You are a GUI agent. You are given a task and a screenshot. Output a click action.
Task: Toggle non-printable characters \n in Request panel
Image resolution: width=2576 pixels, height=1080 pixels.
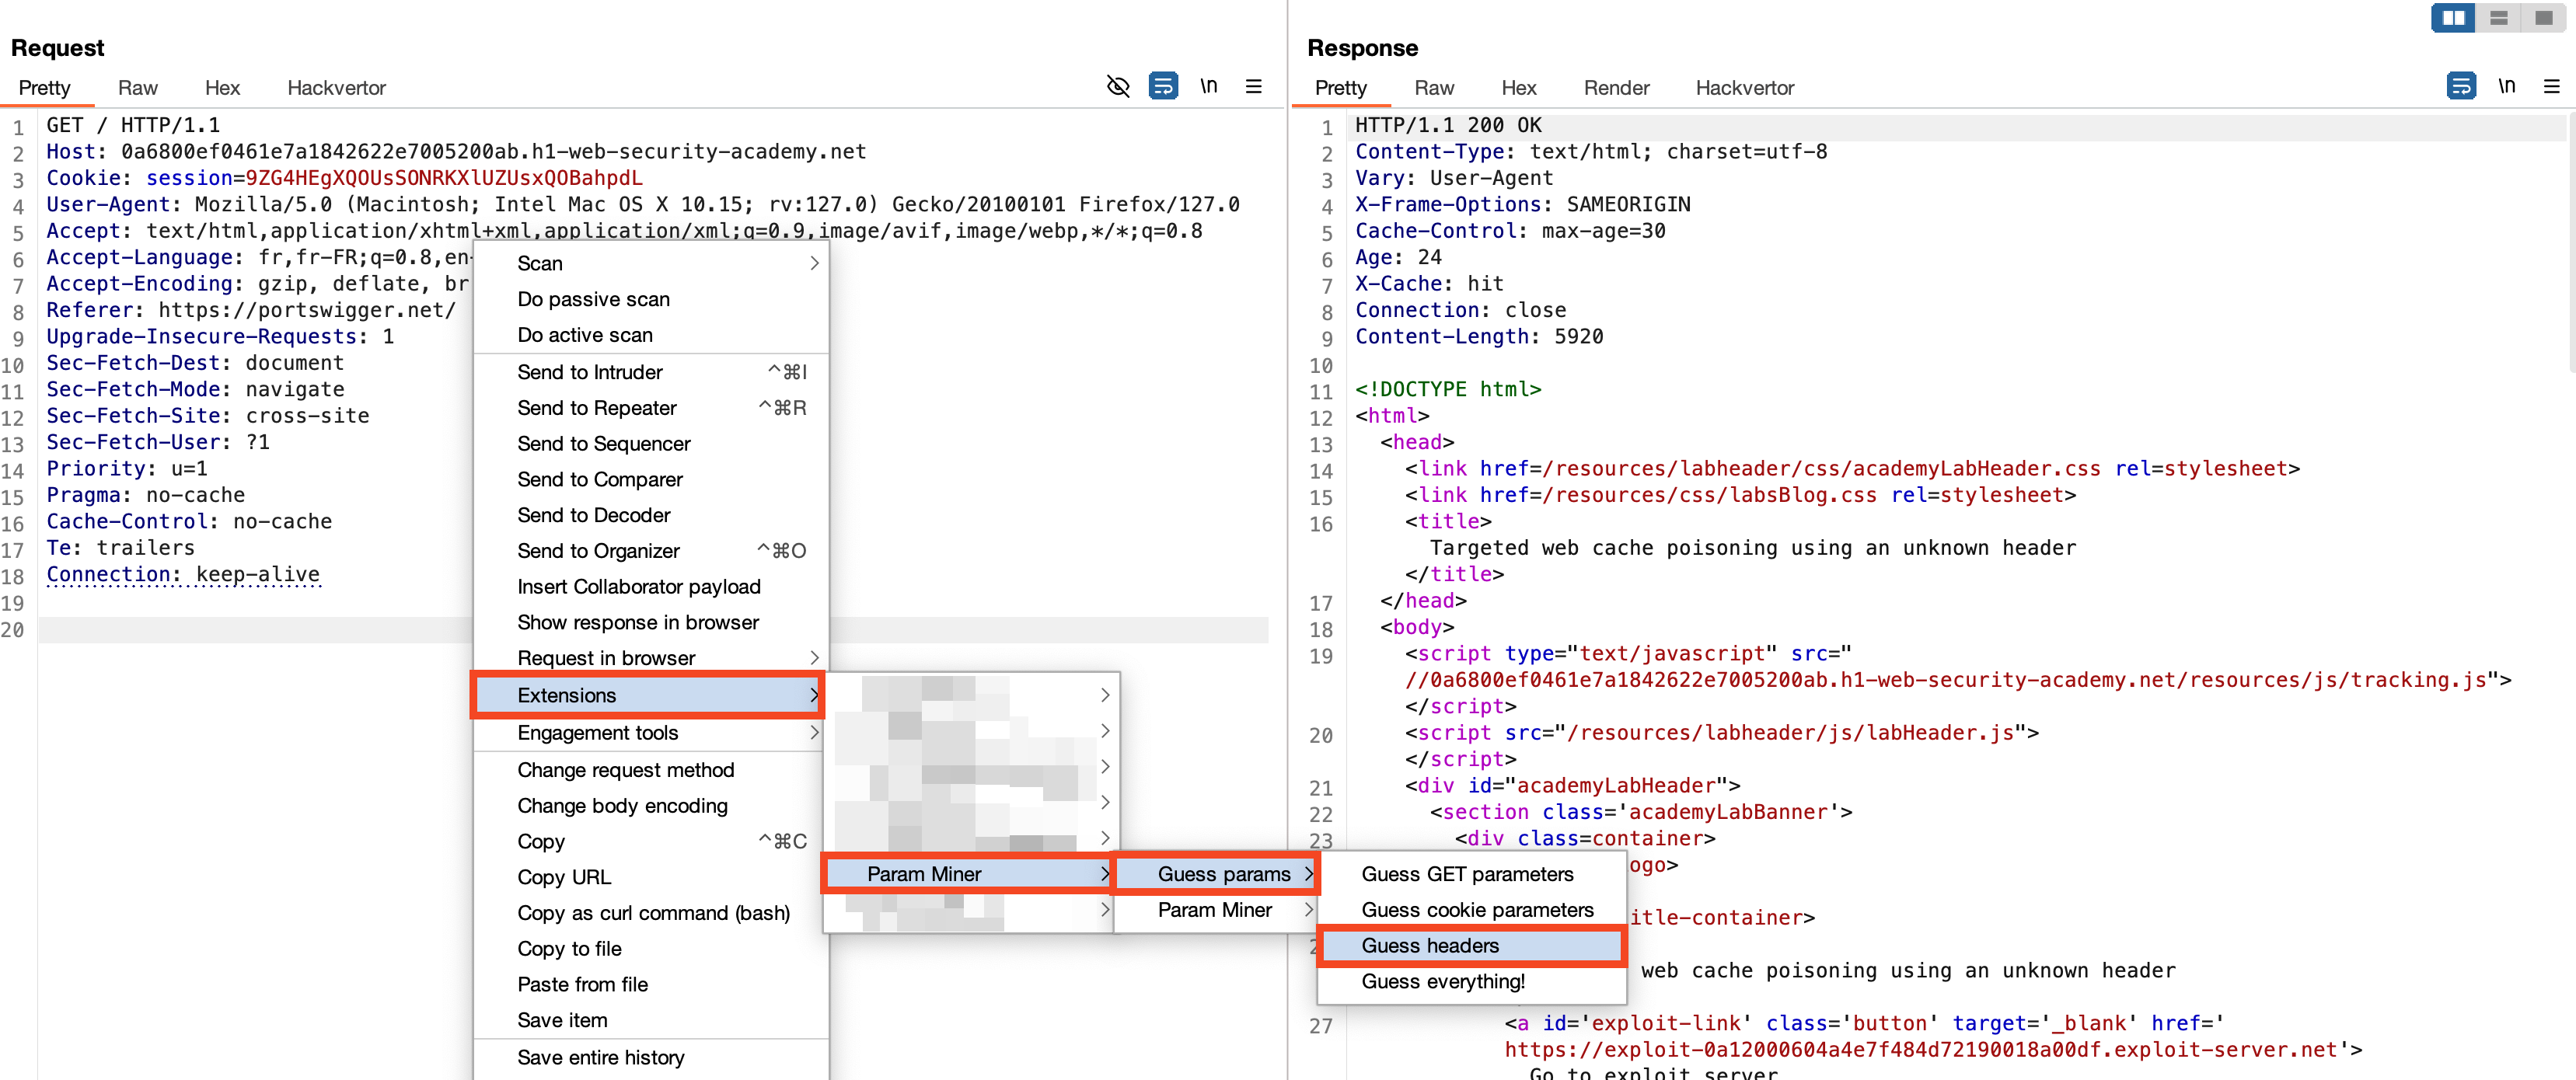pyautogui.click(x=1208, y=86)
